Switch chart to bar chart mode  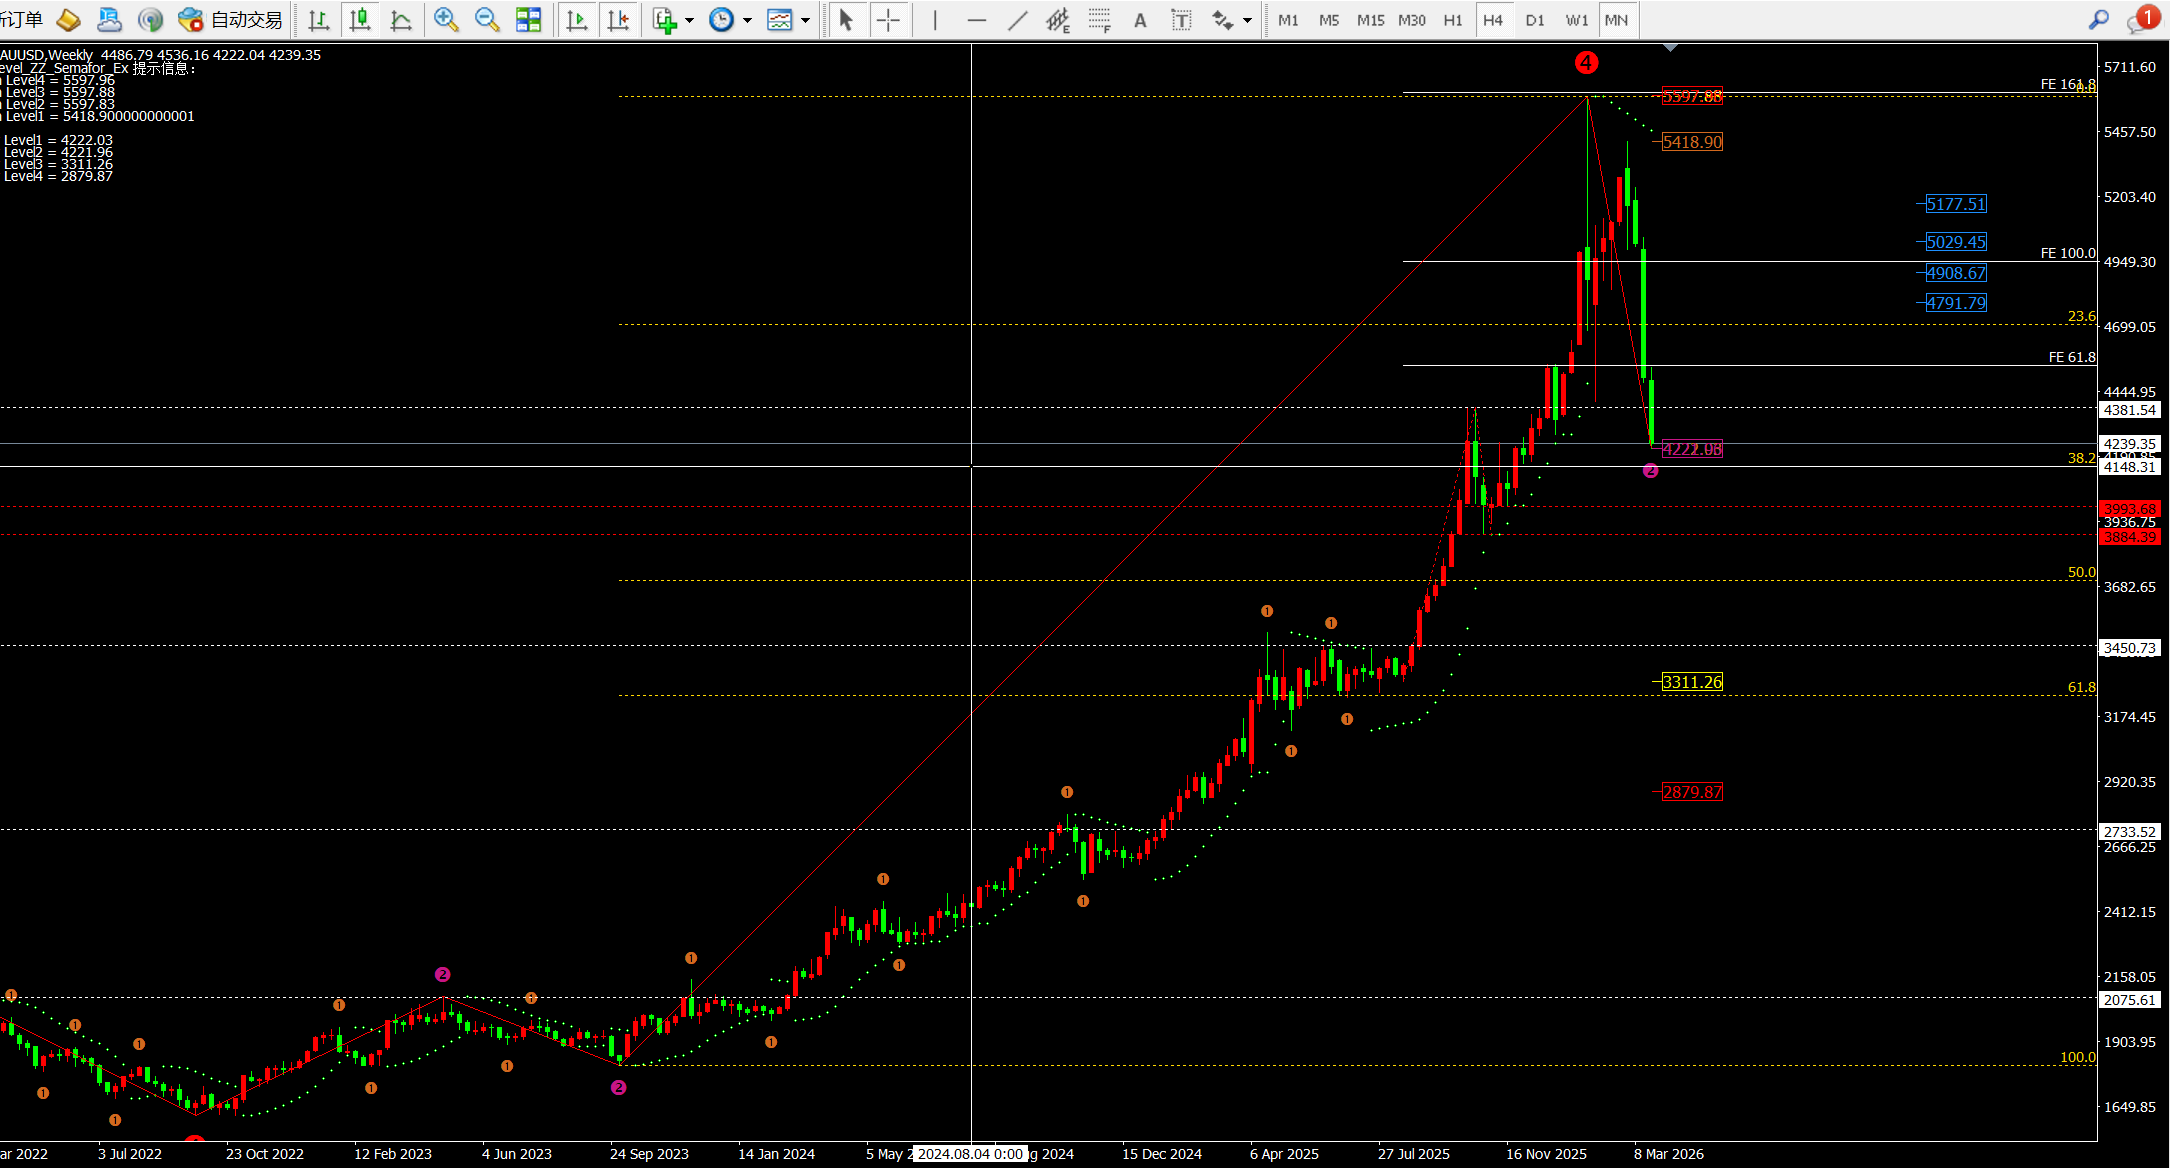319,20
